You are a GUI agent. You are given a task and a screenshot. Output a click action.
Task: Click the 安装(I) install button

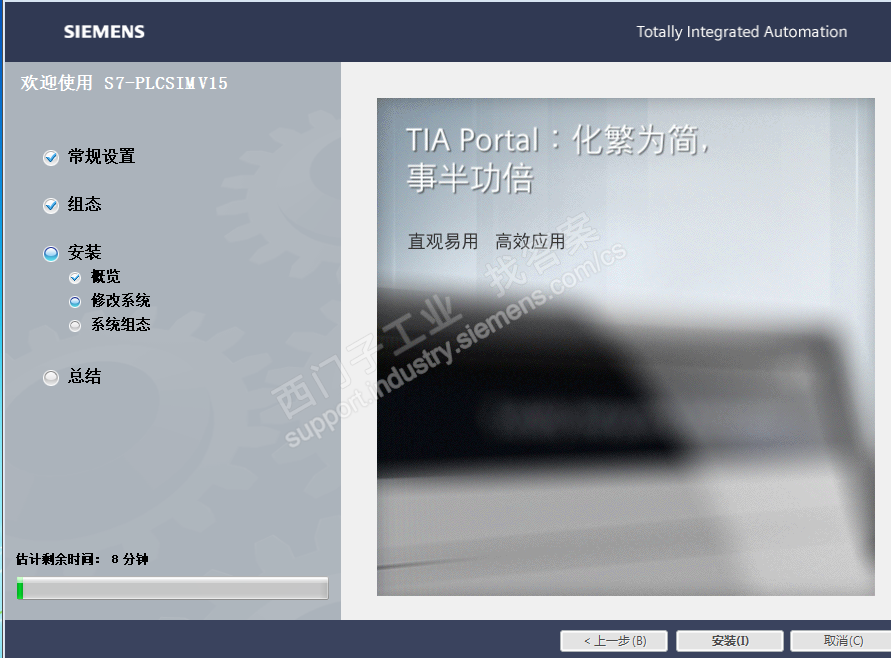point(730,641)
